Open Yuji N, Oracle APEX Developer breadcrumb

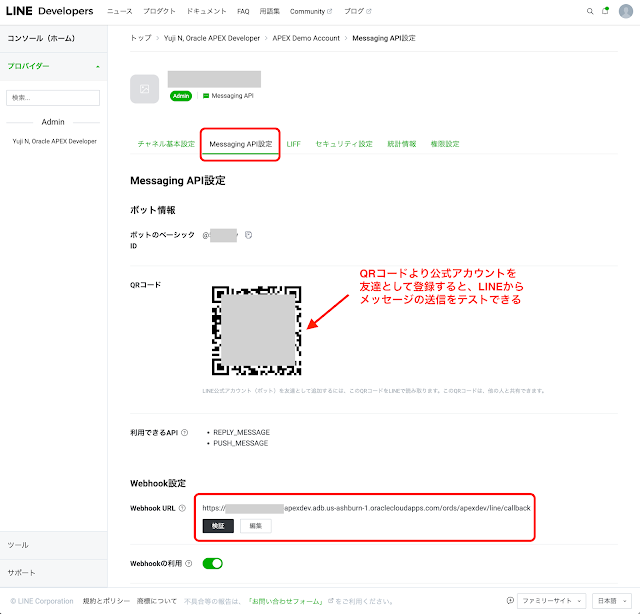211,38
